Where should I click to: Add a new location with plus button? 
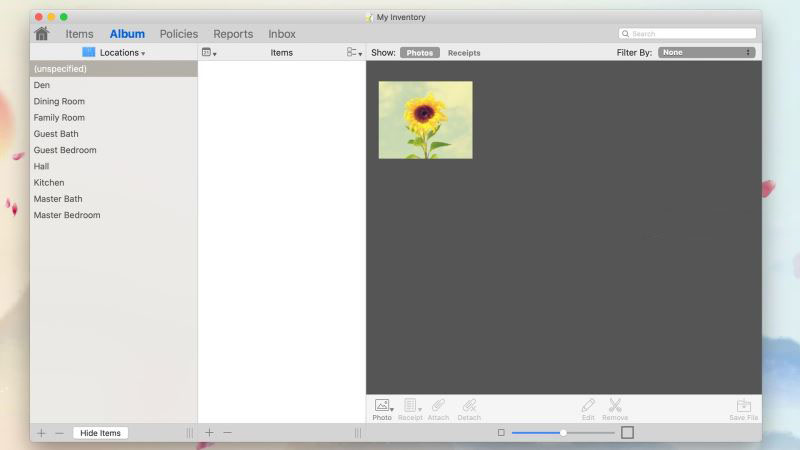coord(41,433)
